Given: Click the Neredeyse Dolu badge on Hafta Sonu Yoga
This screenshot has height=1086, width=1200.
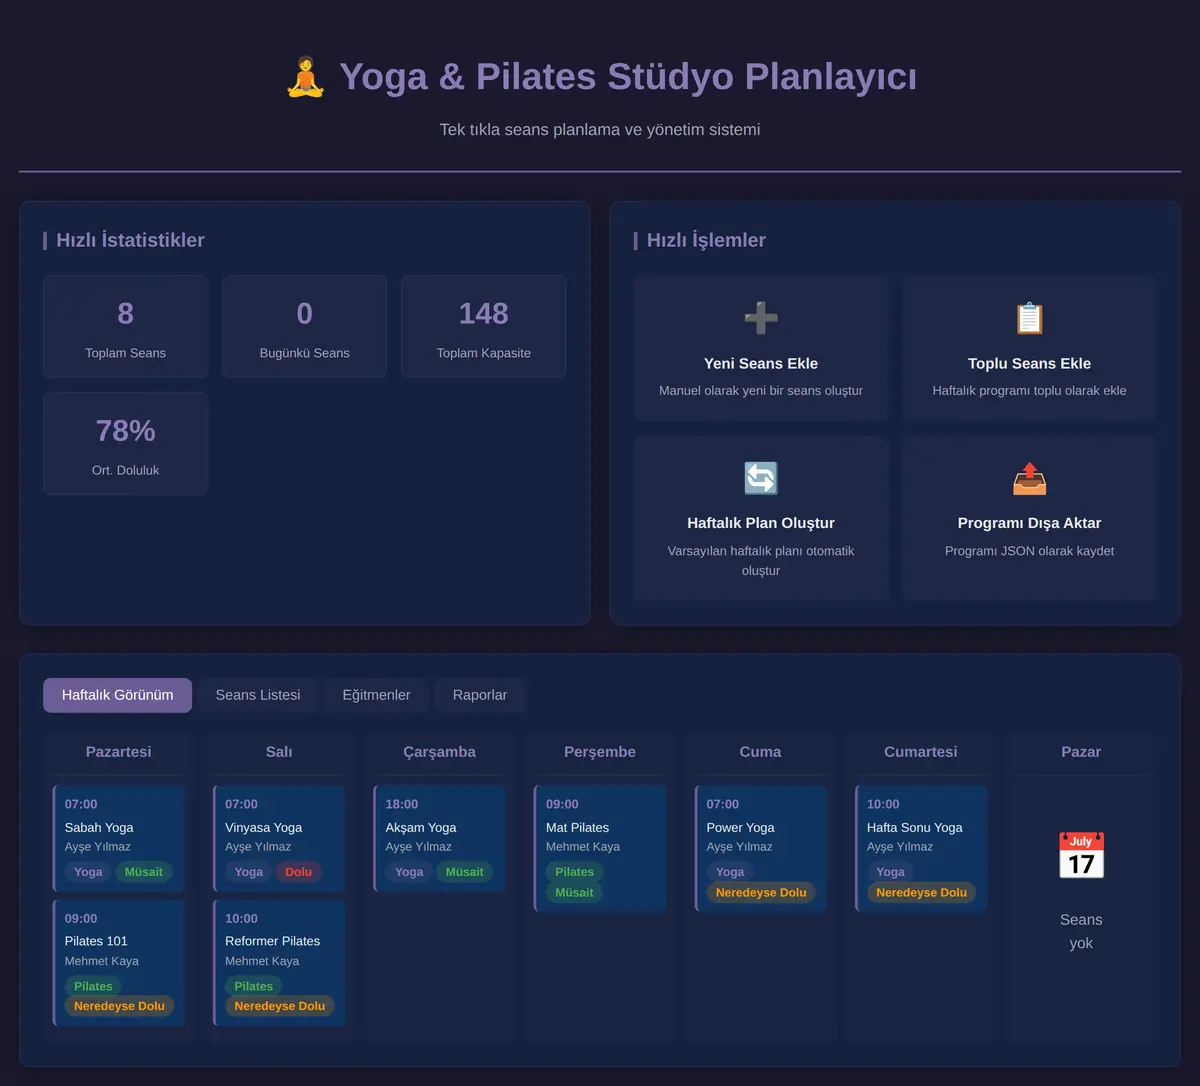Looking at the screenshot, I should click(921, 892).
